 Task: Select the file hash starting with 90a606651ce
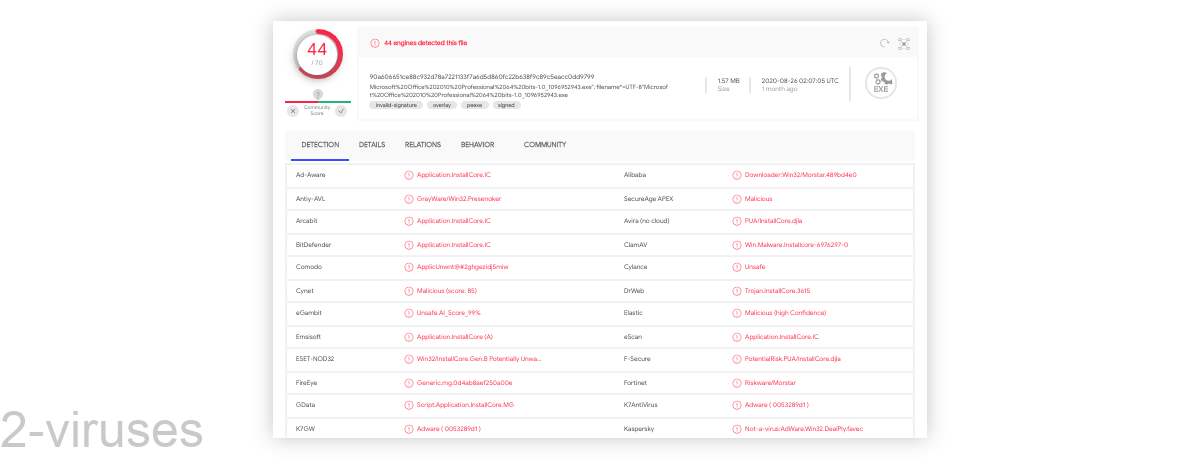[x=482, y=76]
